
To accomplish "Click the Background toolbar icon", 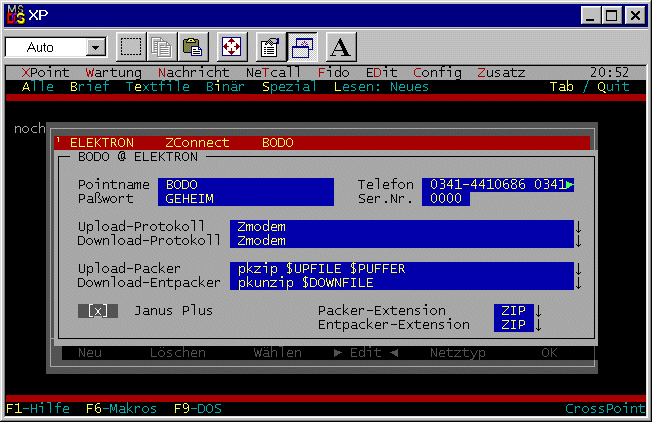I will point(302,47).
